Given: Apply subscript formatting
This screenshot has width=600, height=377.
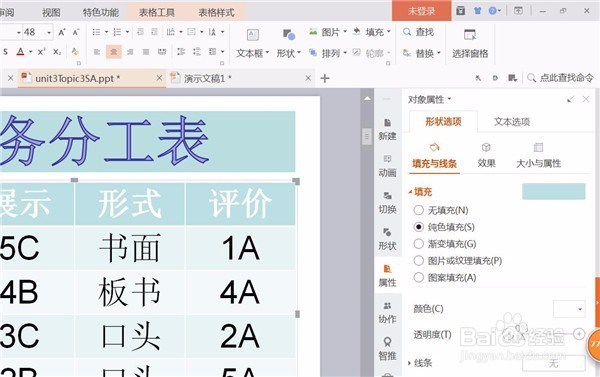Looking at the screenshot, I should pyautogui.click(x=57, y=52).
